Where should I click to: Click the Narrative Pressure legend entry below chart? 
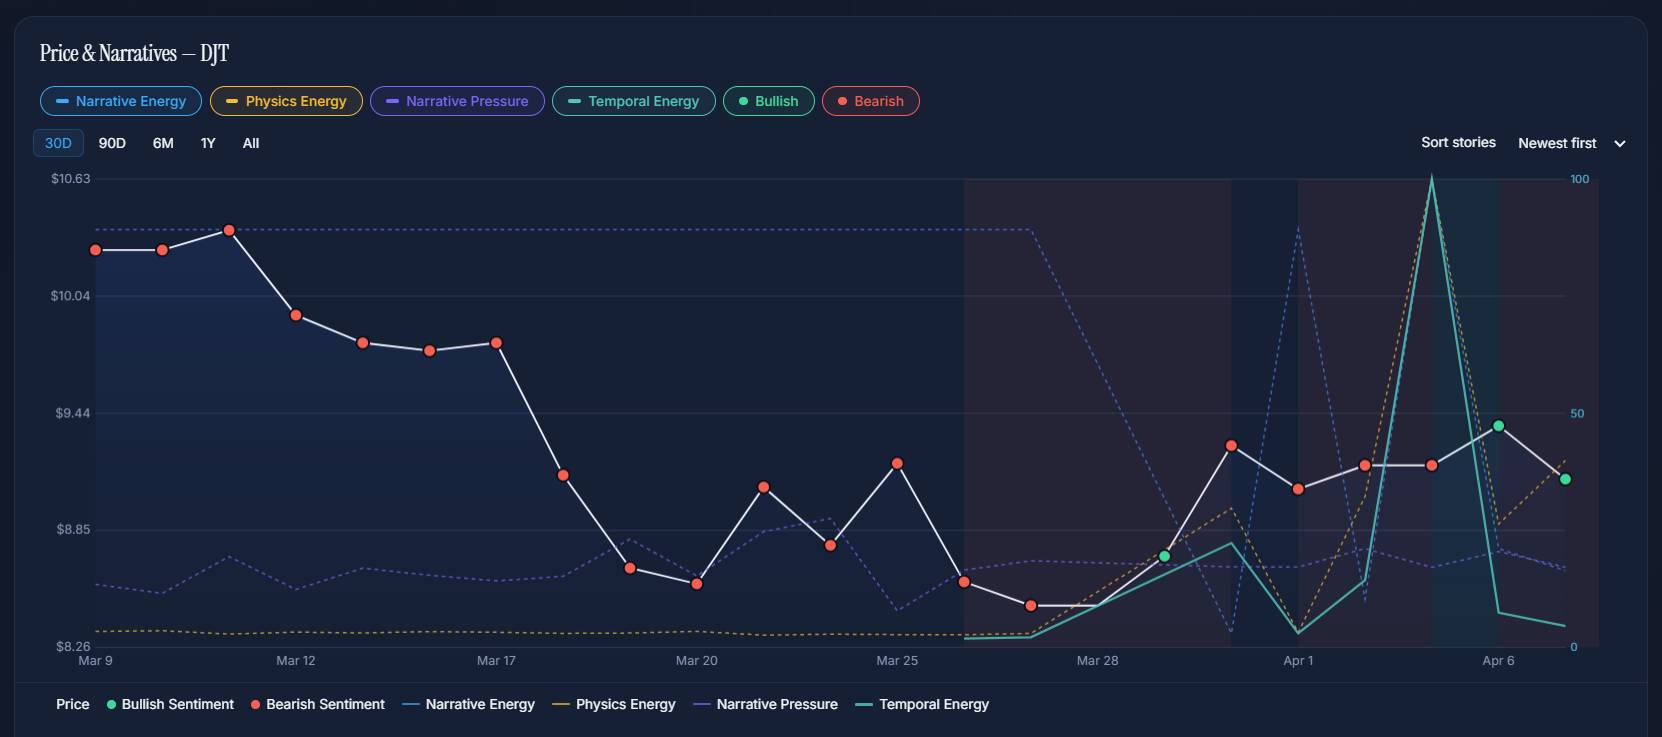click(766, 704)
